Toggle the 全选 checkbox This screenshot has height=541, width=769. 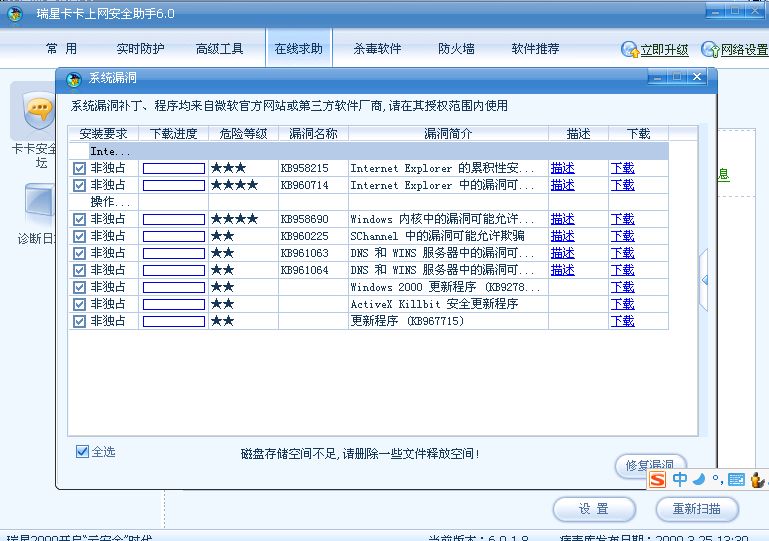tap(82, 451)
